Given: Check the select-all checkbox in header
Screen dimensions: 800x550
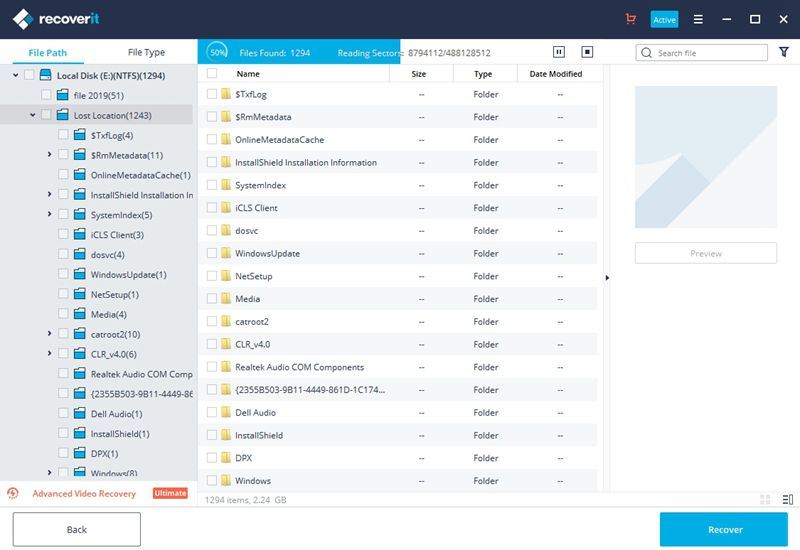Looking at the screenshot, I should point(212,73).
